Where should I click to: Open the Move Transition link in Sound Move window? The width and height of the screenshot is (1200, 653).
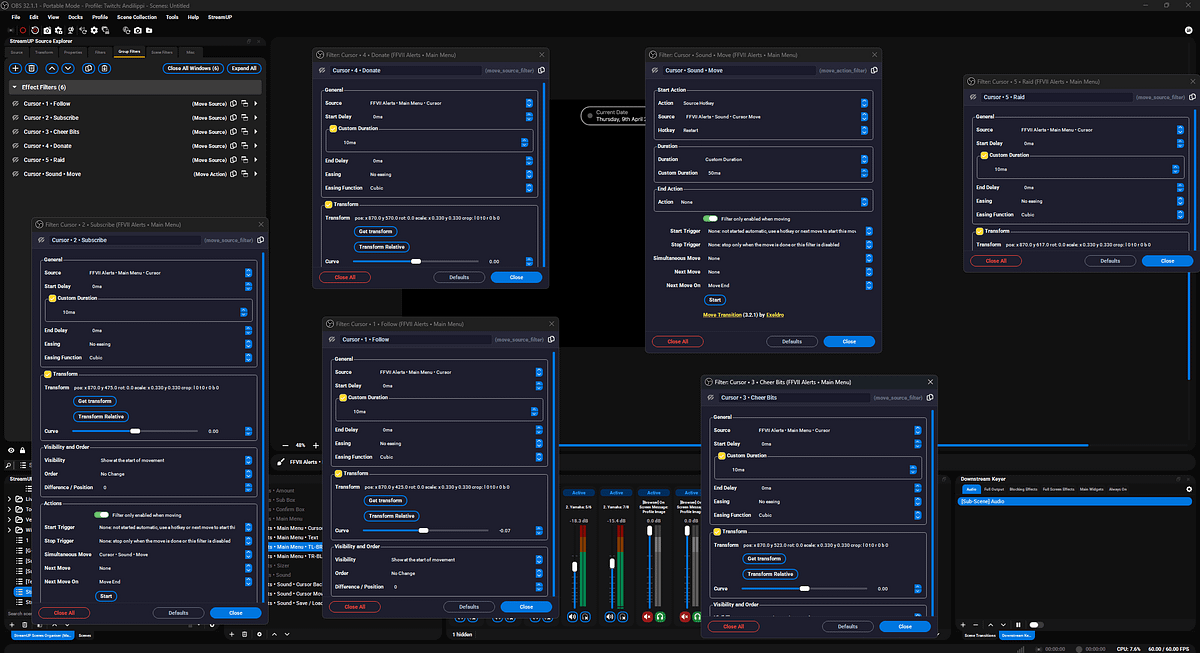[x=723, y=315]
